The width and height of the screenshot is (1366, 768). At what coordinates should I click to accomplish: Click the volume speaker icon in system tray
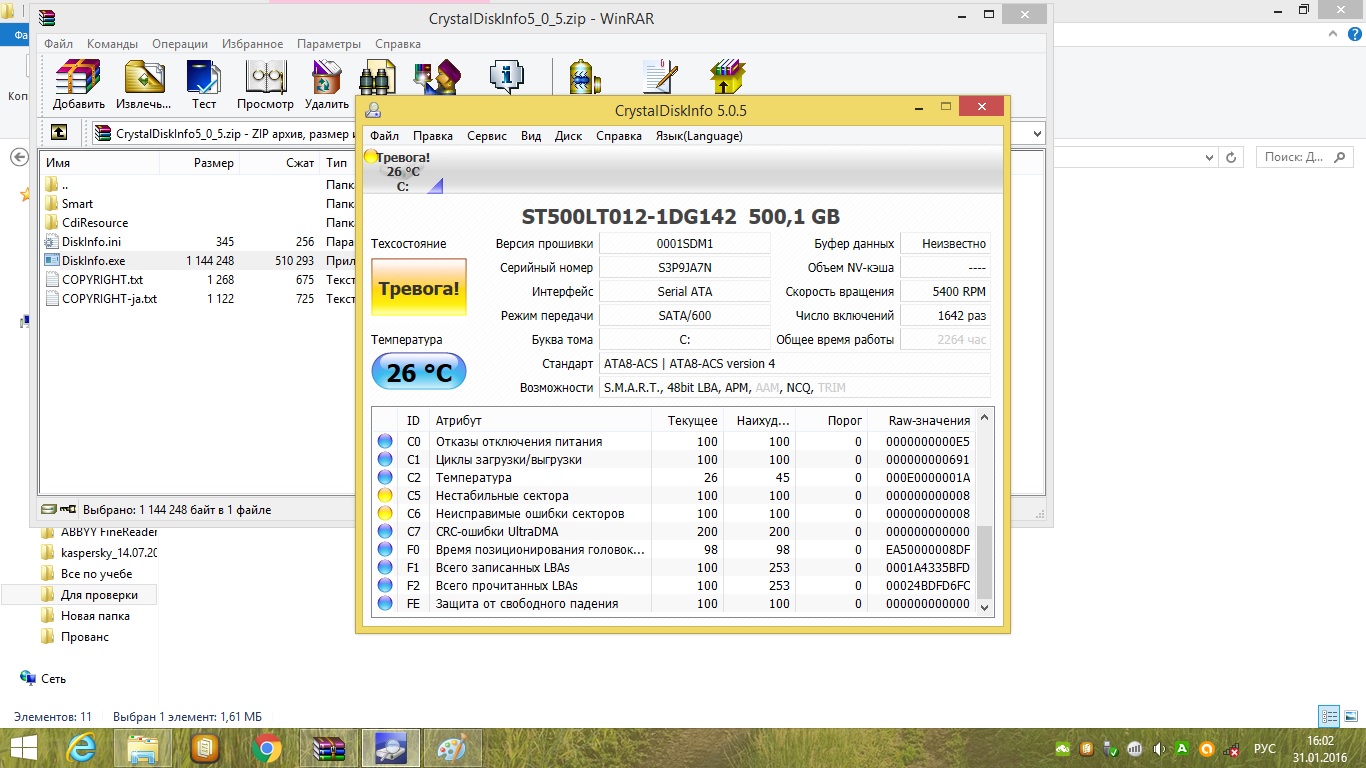1158,749
